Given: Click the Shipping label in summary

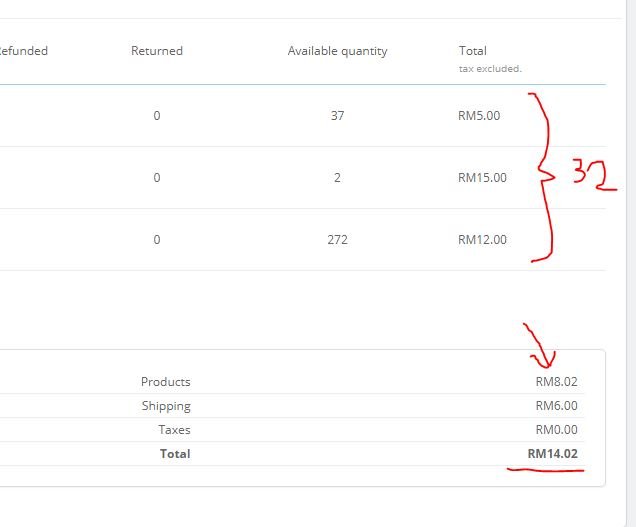Looking at the screenshot, I should tap(166, 406).
